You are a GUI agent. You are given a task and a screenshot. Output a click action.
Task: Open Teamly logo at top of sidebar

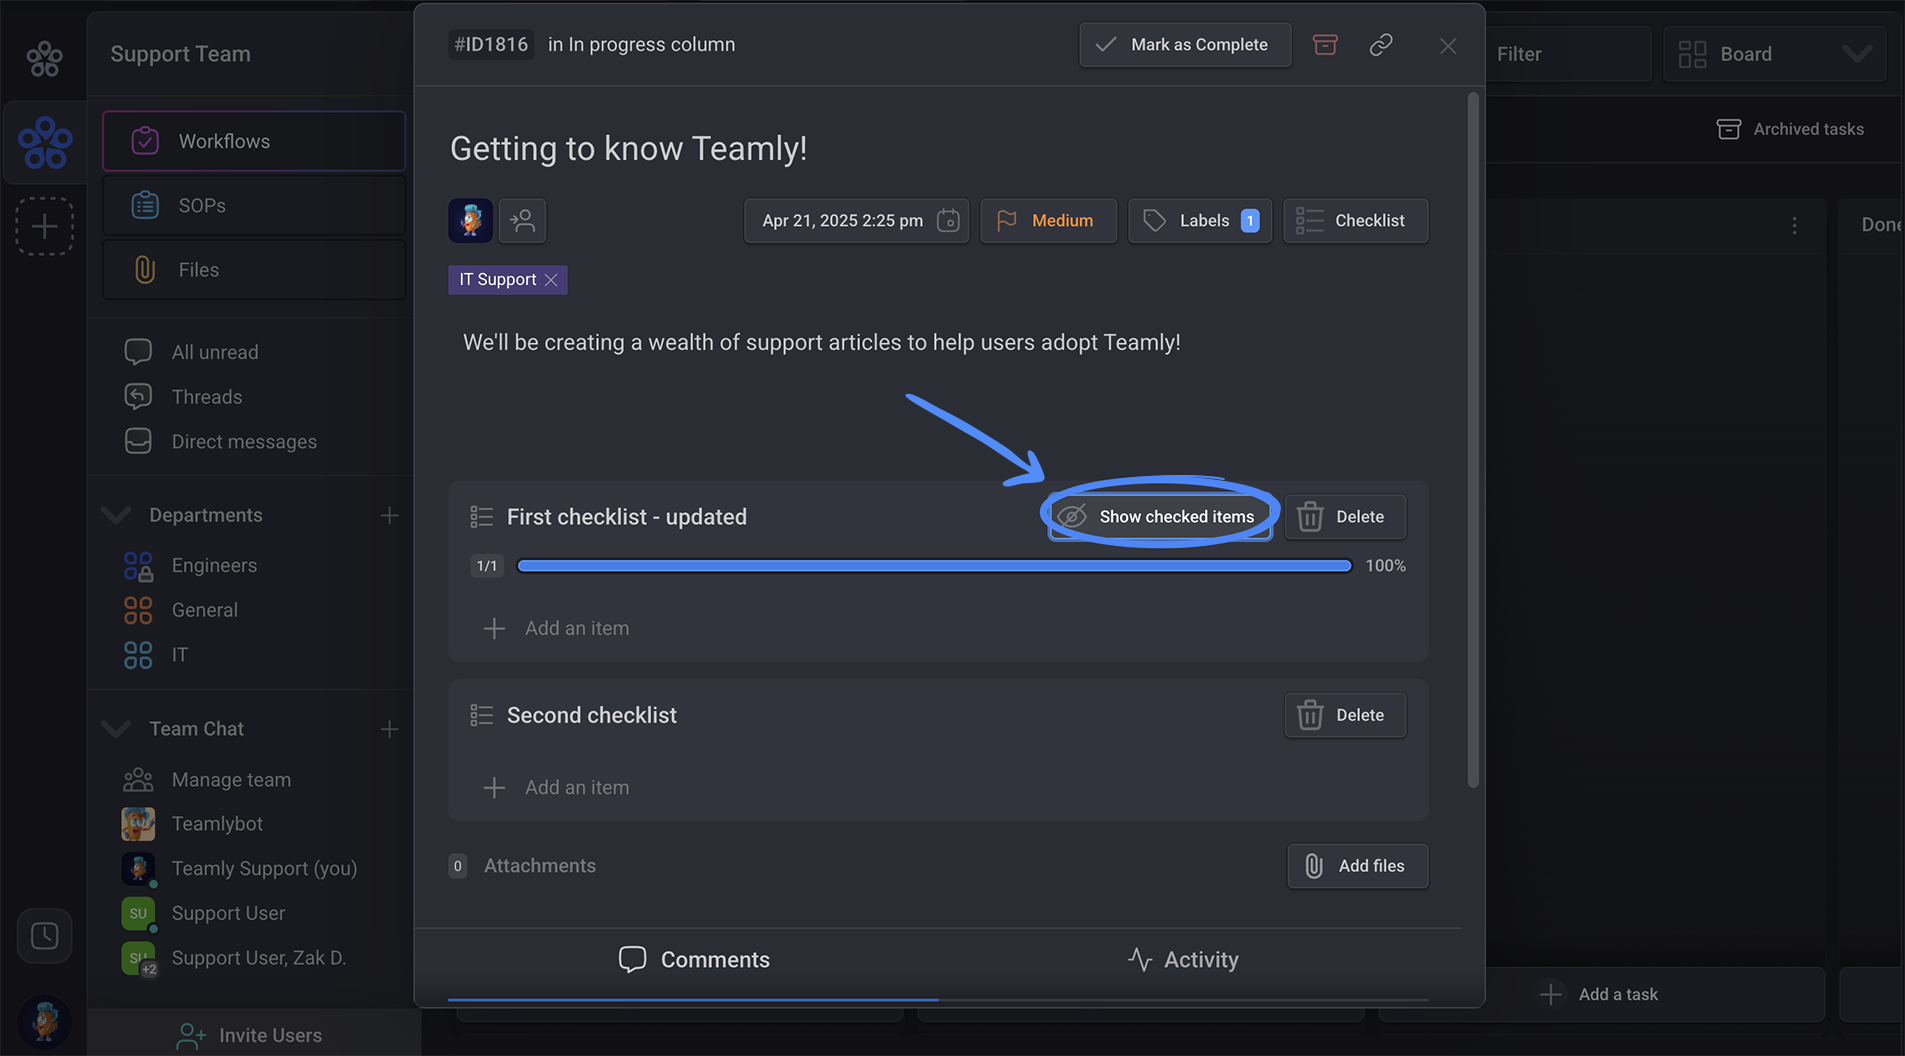[44, 59]
